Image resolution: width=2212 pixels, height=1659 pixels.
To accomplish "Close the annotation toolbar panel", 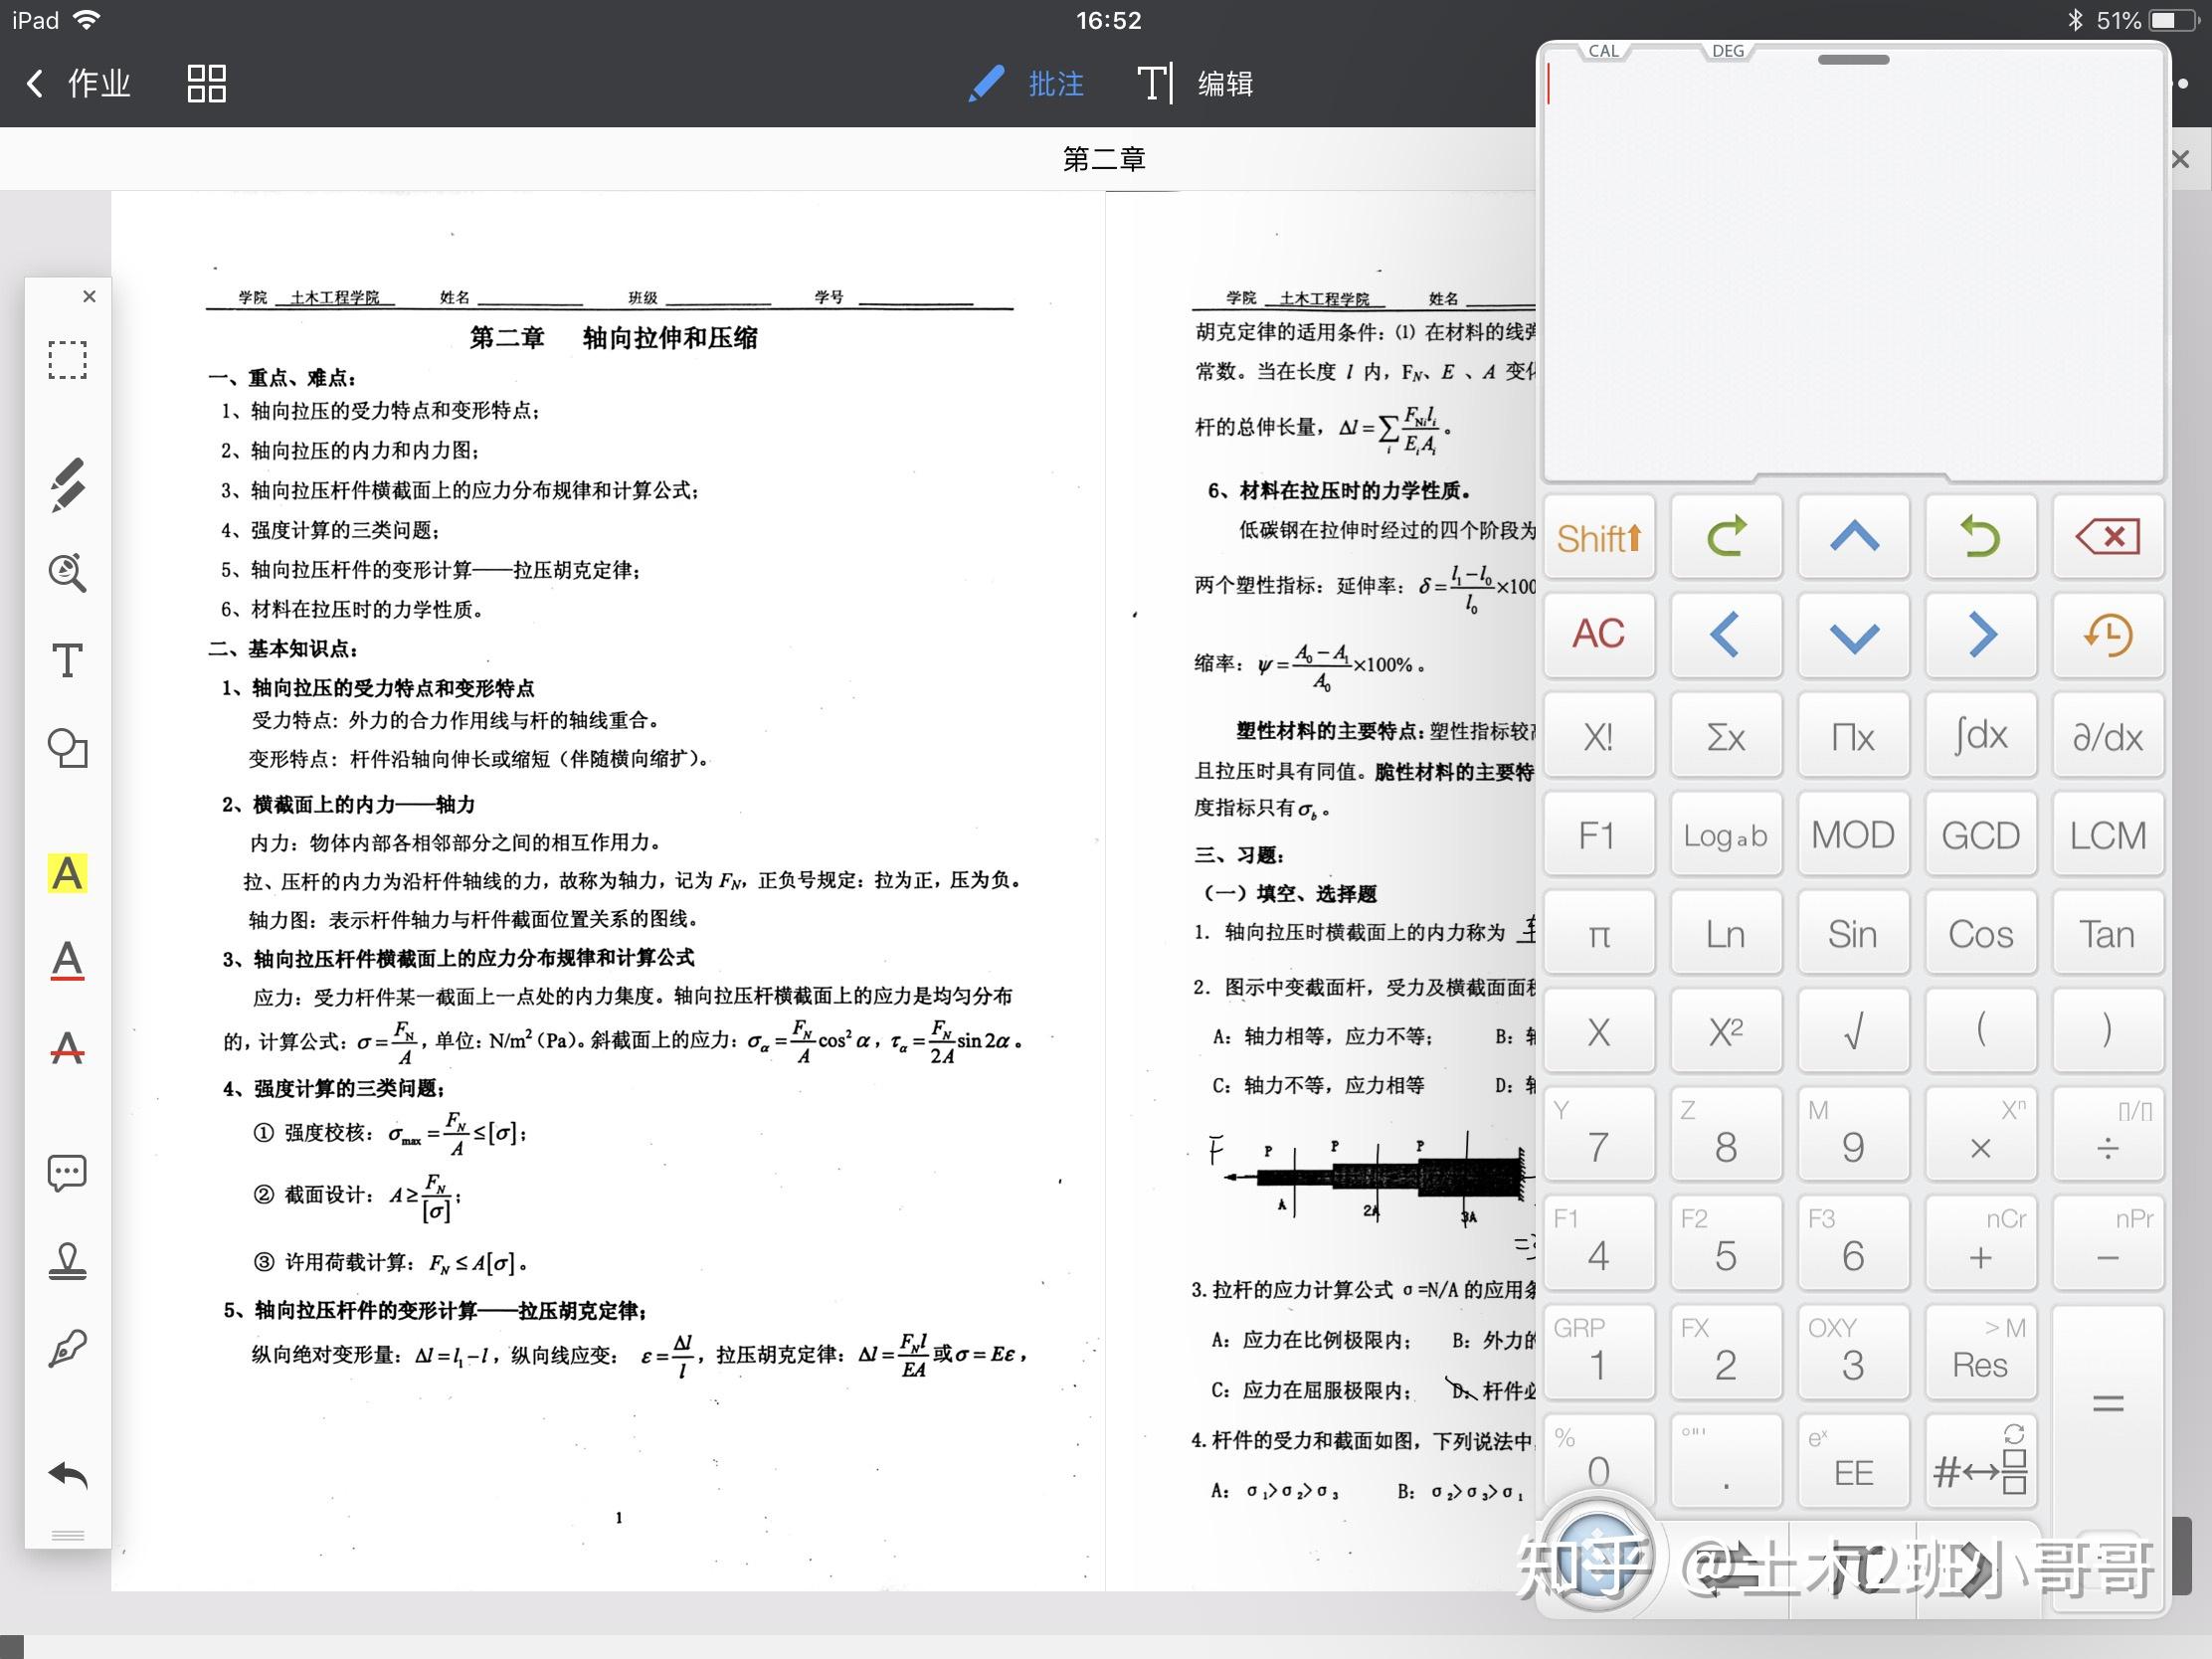I will [x=89, y=297].
